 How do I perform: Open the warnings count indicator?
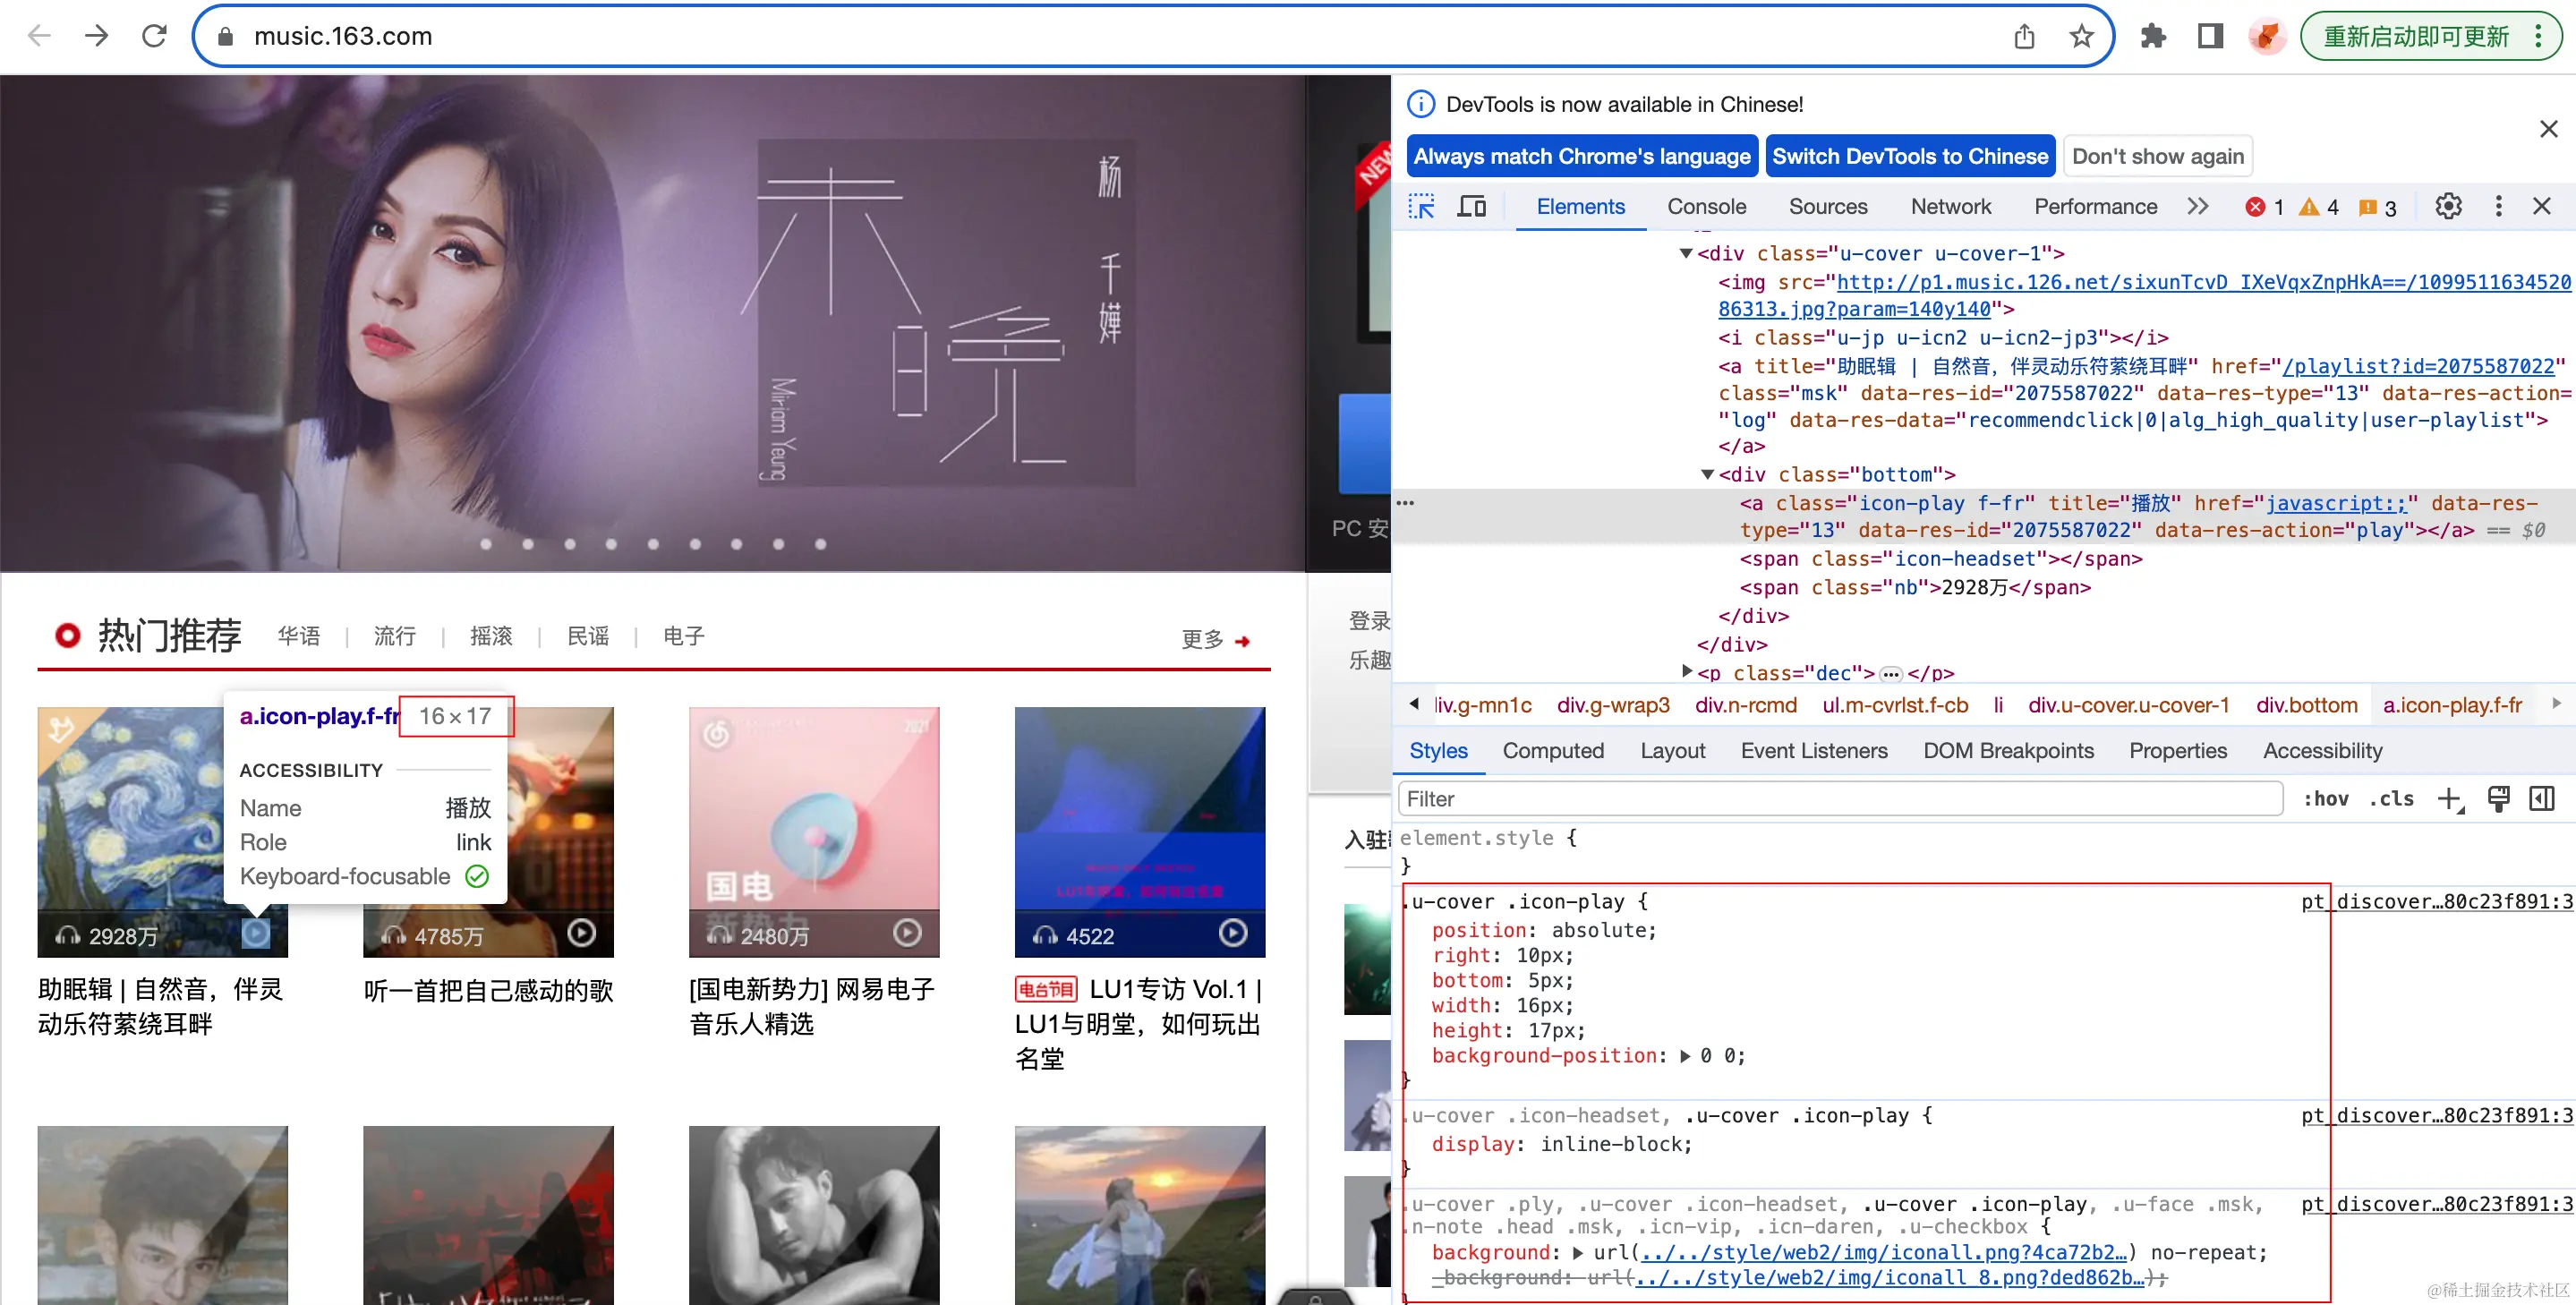[2320, 207]
